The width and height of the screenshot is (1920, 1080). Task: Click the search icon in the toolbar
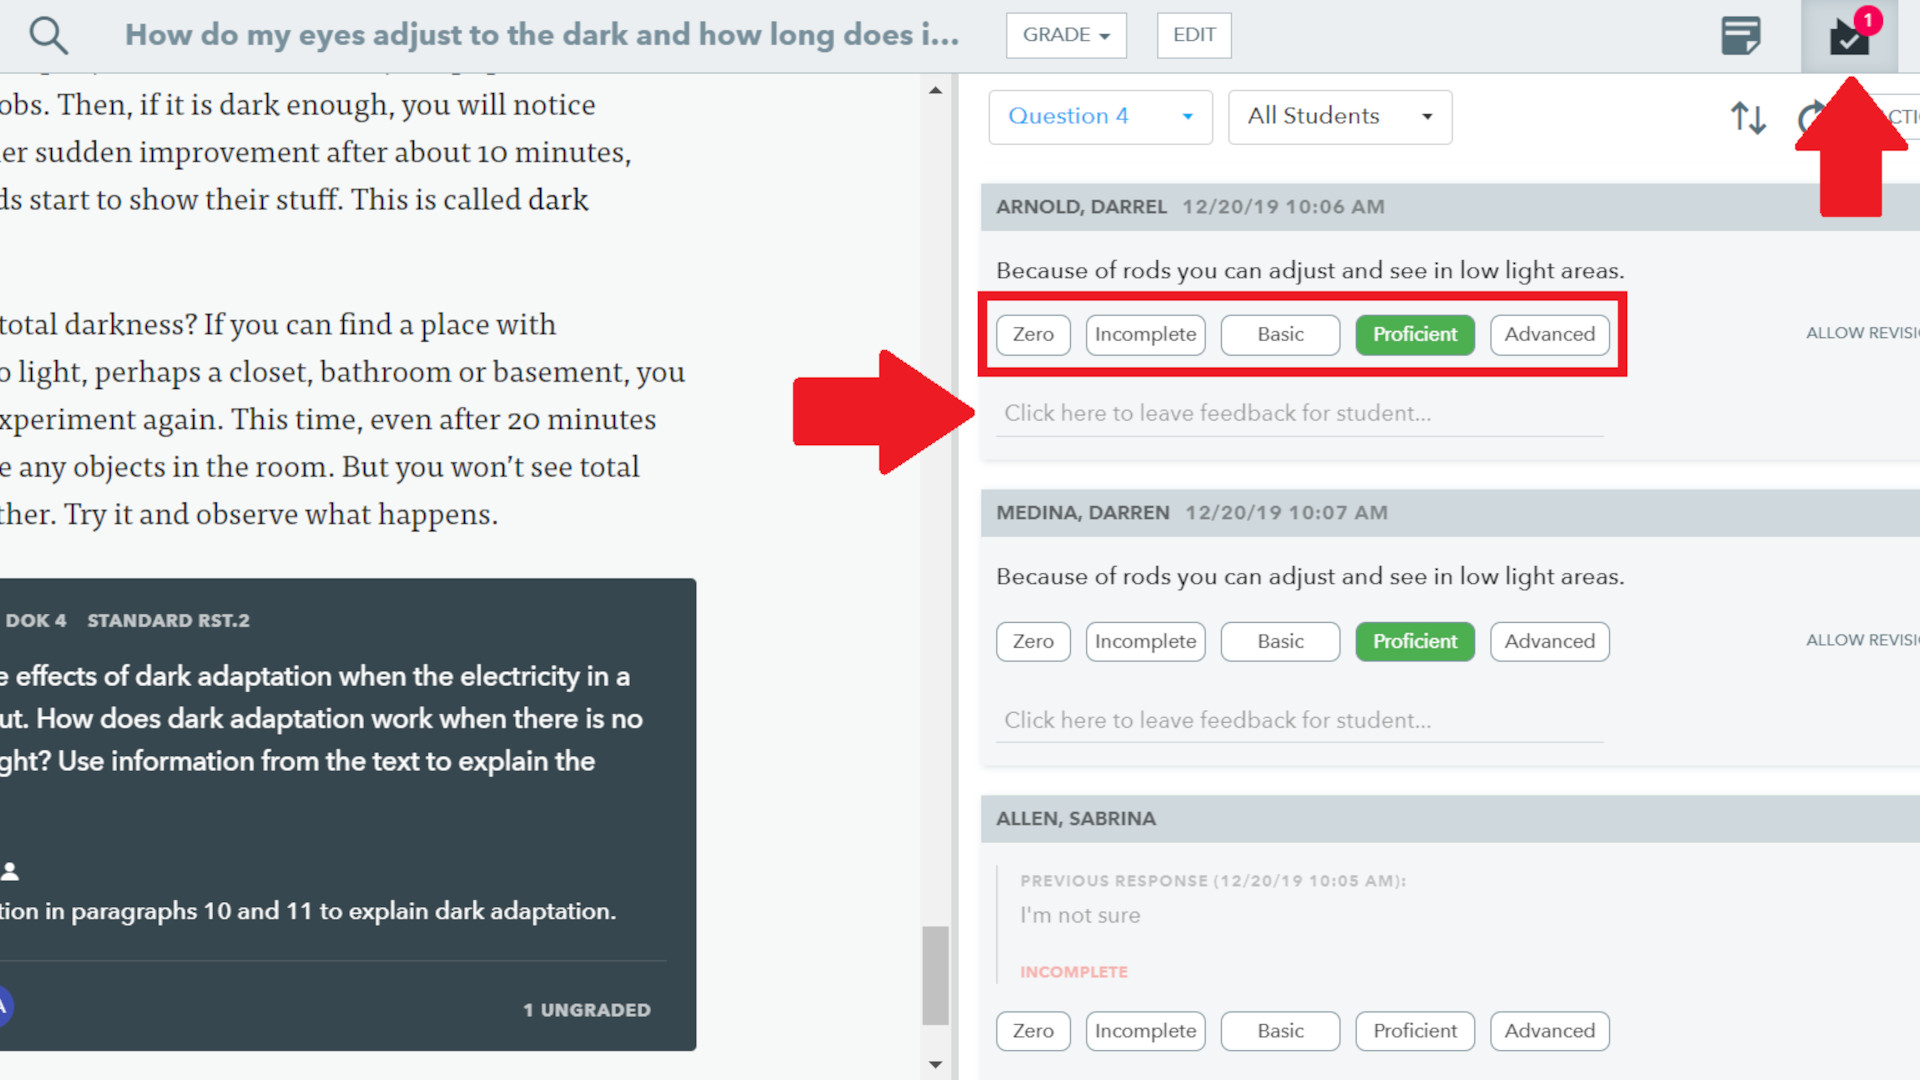pyautogui.click(x=47, y=34)
